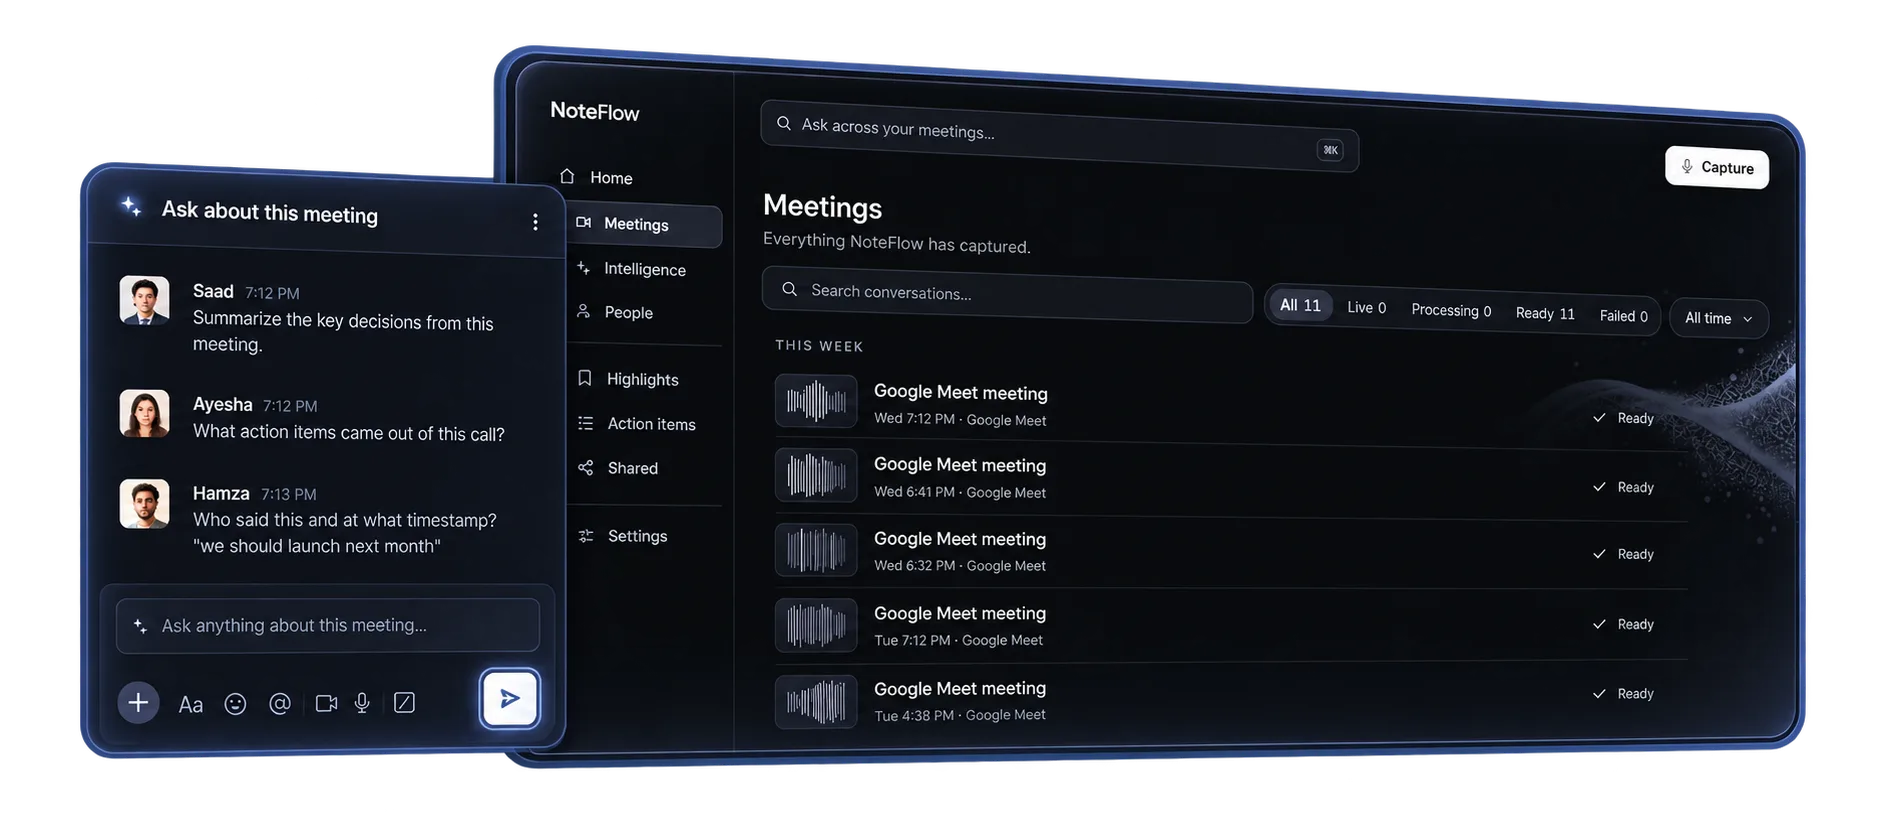
Task: Select the 'Live 0' filter tab
Action: click(1366, 308)
